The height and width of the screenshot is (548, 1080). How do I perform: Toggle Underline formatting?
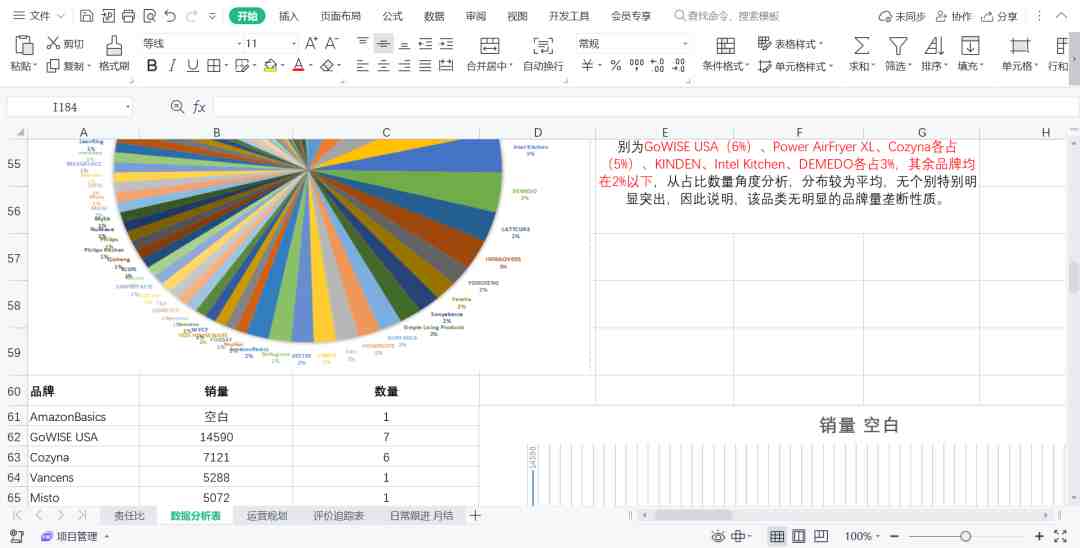coord(193,65)
